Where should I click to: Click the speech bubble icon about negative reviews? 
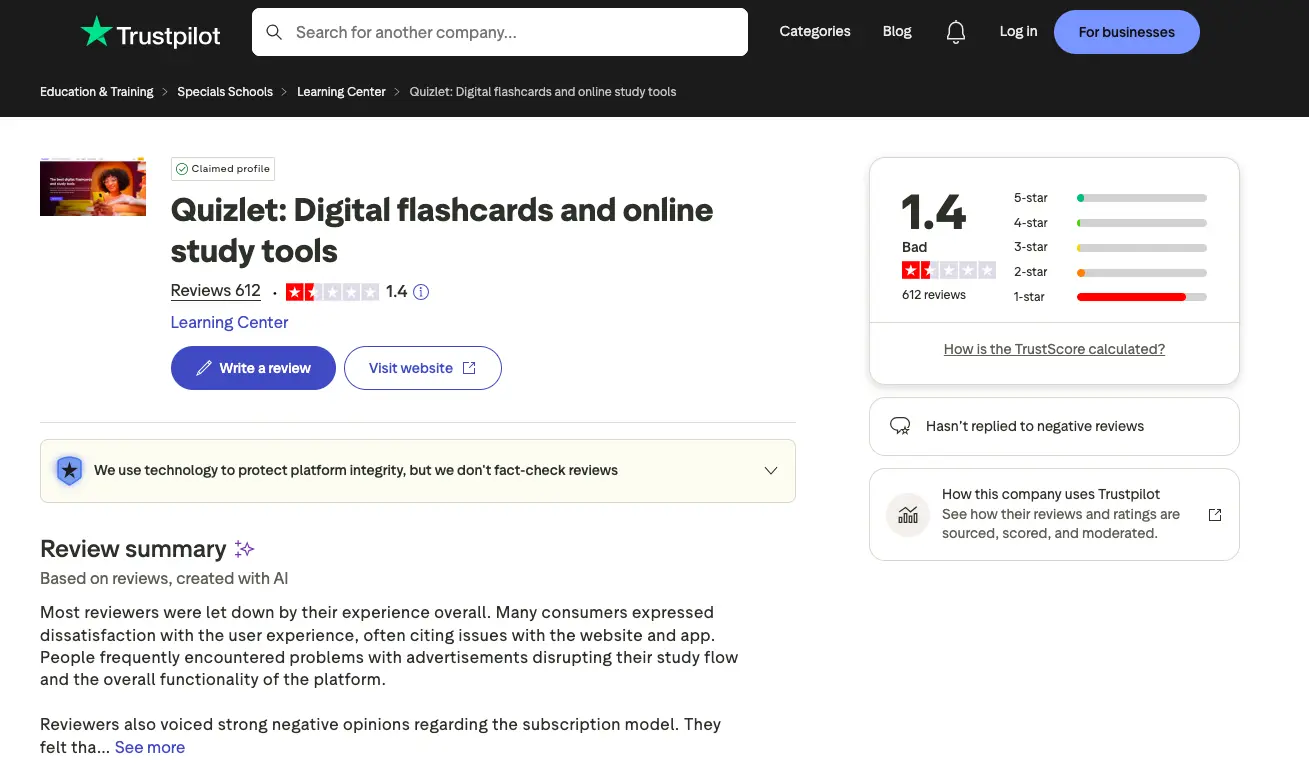tap(901, 426)
